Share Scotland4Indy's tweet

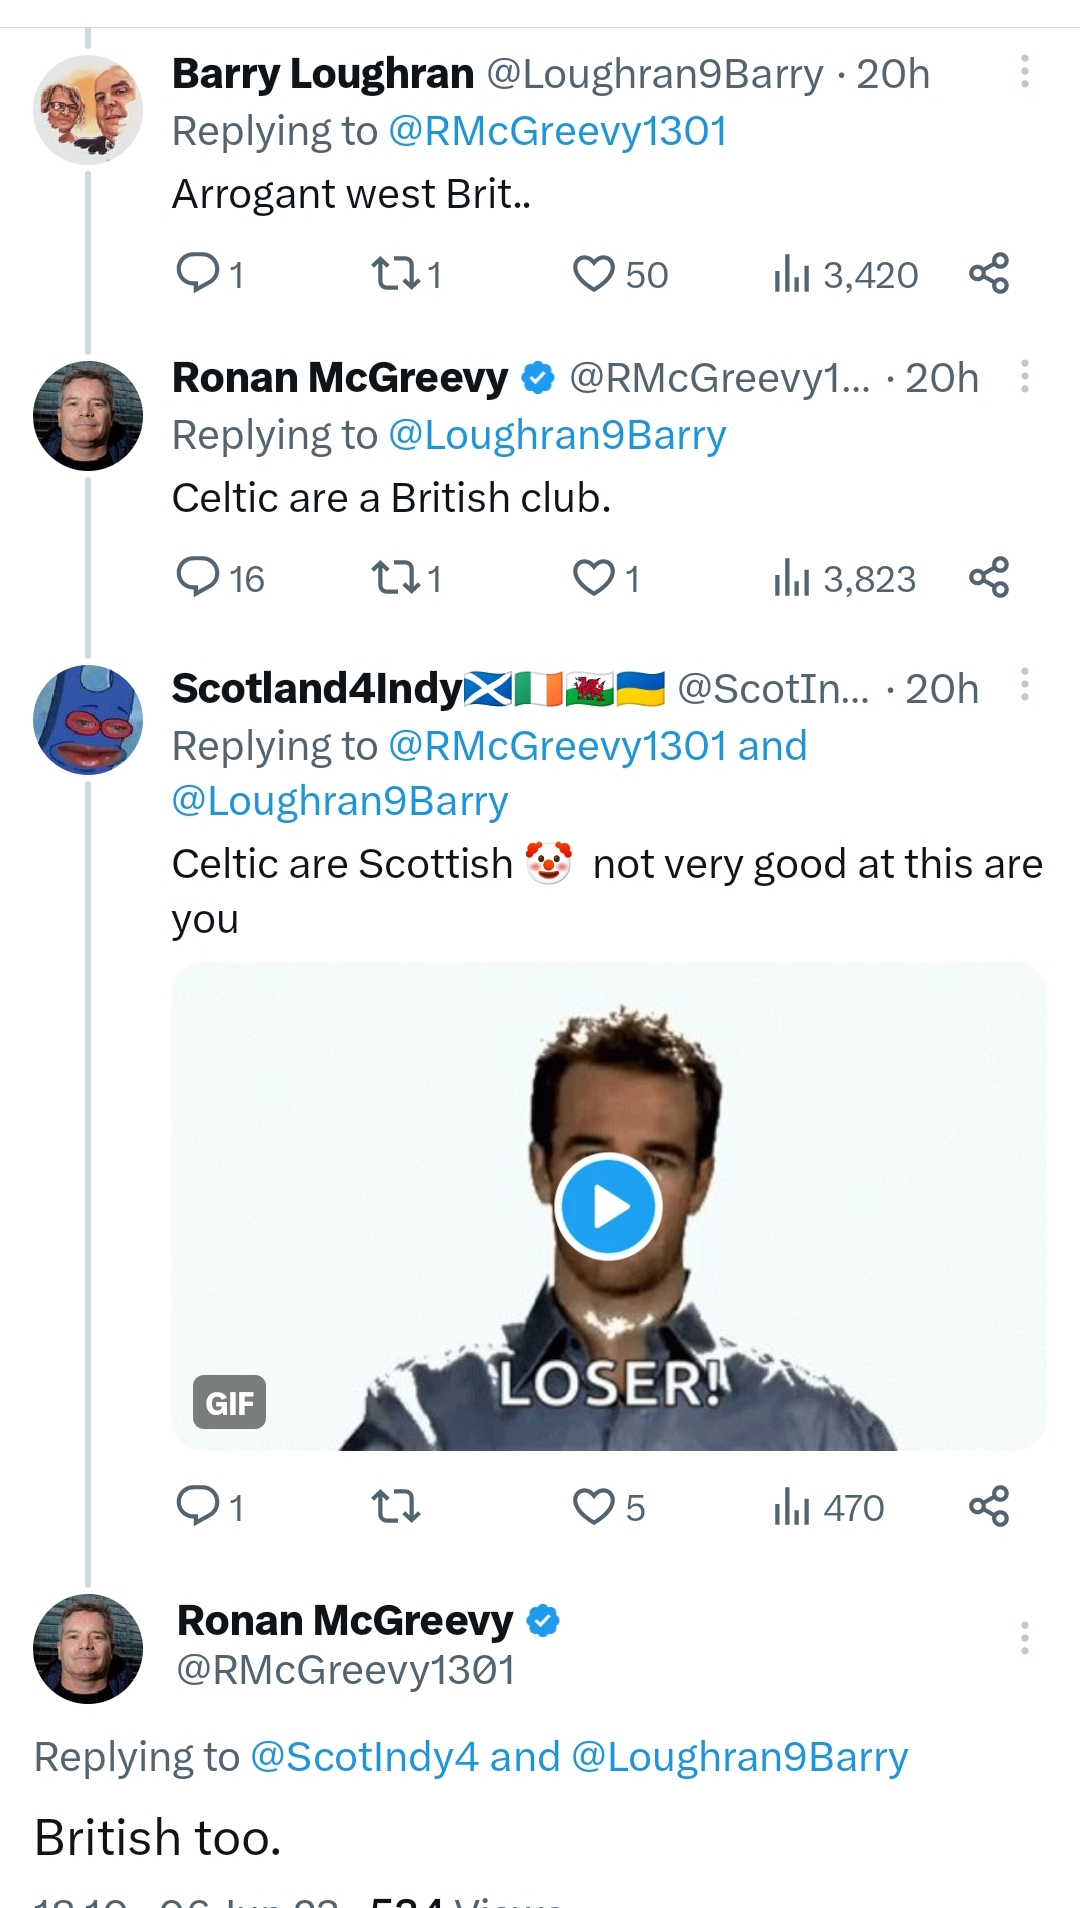[x=989, y=1506]
